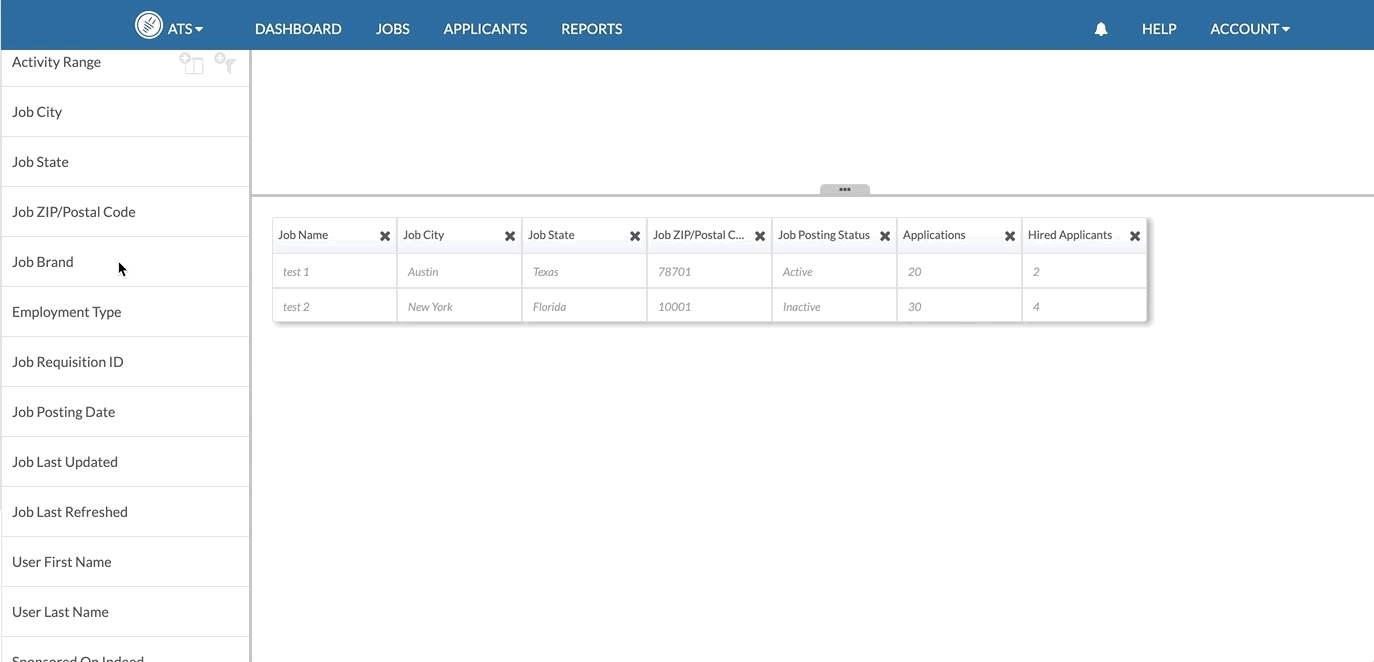Go to the DASHBOARD page
Viewport: 1374px width, 662px height.
coord(298,29)
